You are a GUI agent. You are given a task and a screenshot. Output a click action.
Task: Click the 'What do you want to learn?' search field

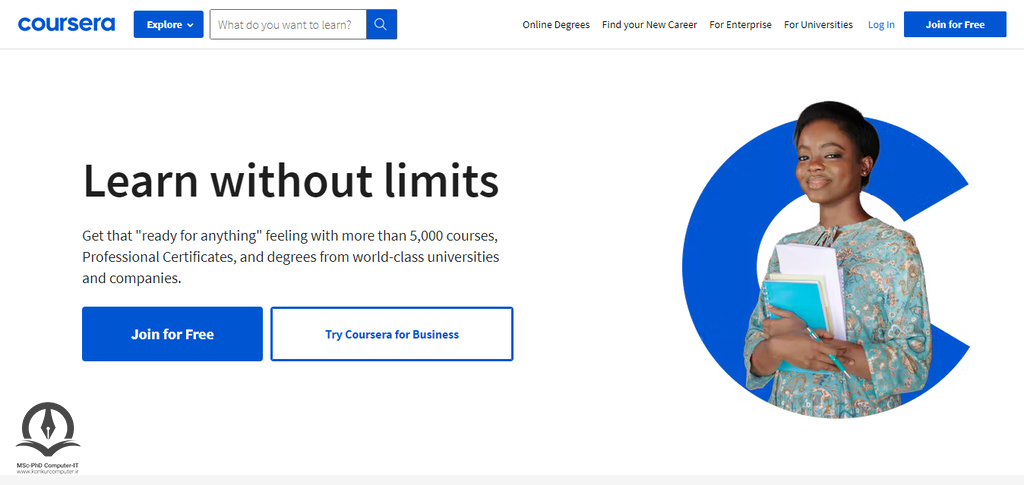tap(288, 24)
